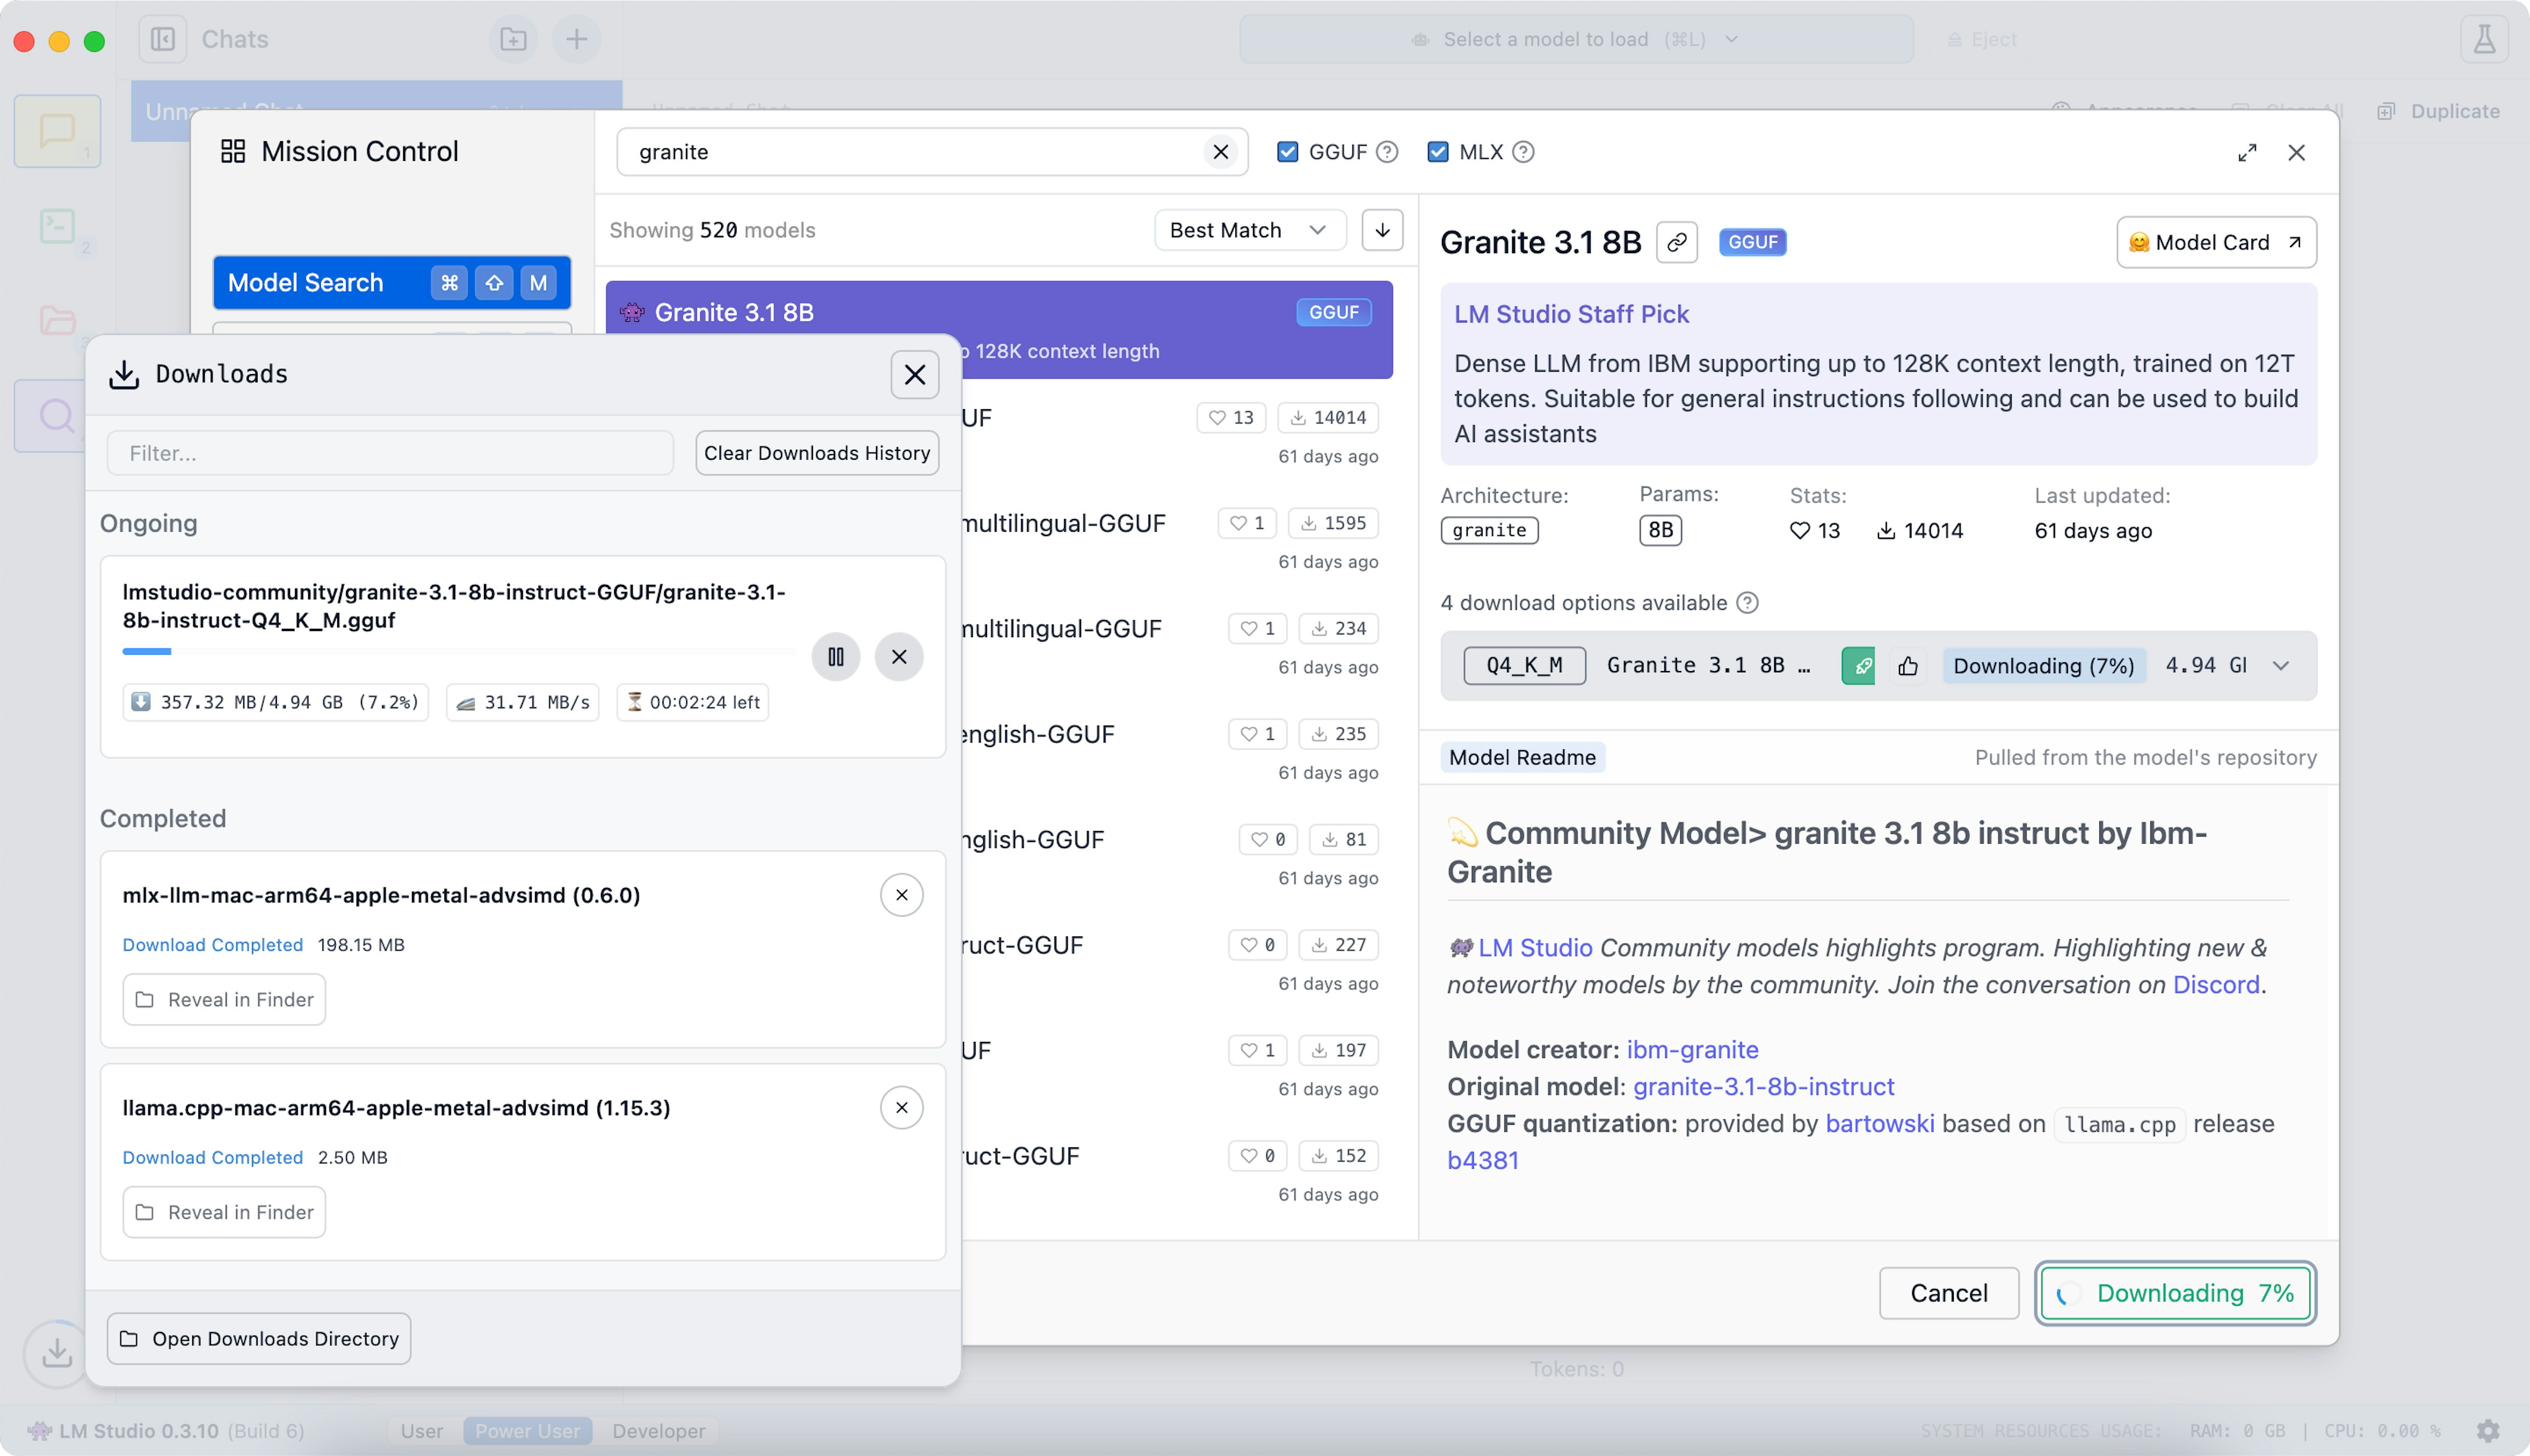2530x1456 pixels.
Task: Switch to Developer mode
Action: (x=658, y=1431)
